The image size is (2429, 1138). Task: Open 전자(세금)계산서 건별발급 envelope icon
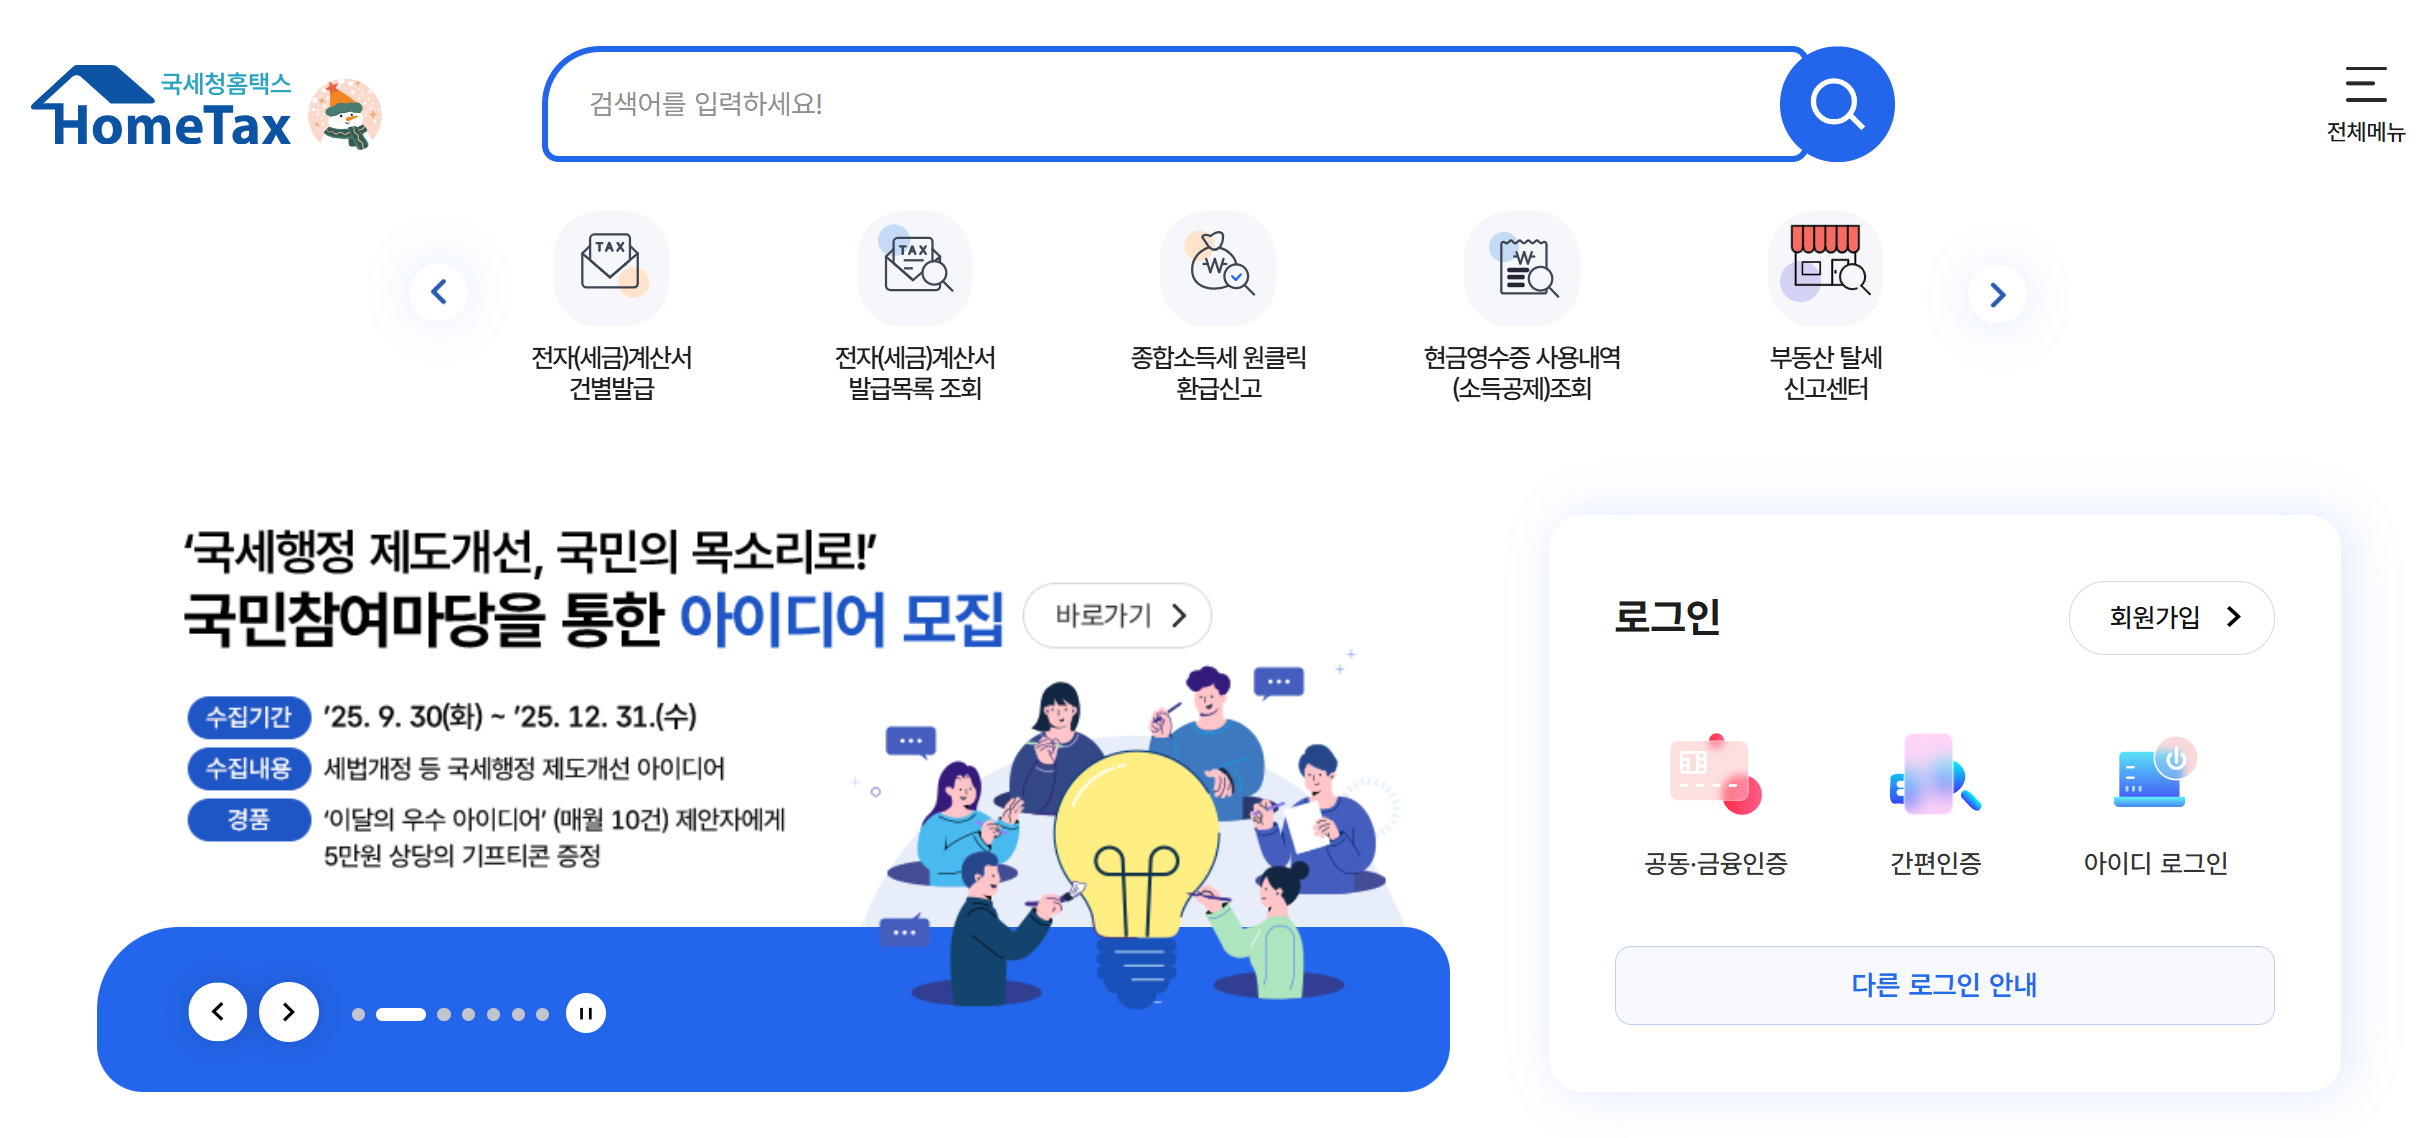pyautogui.click(x=611, y=267)
